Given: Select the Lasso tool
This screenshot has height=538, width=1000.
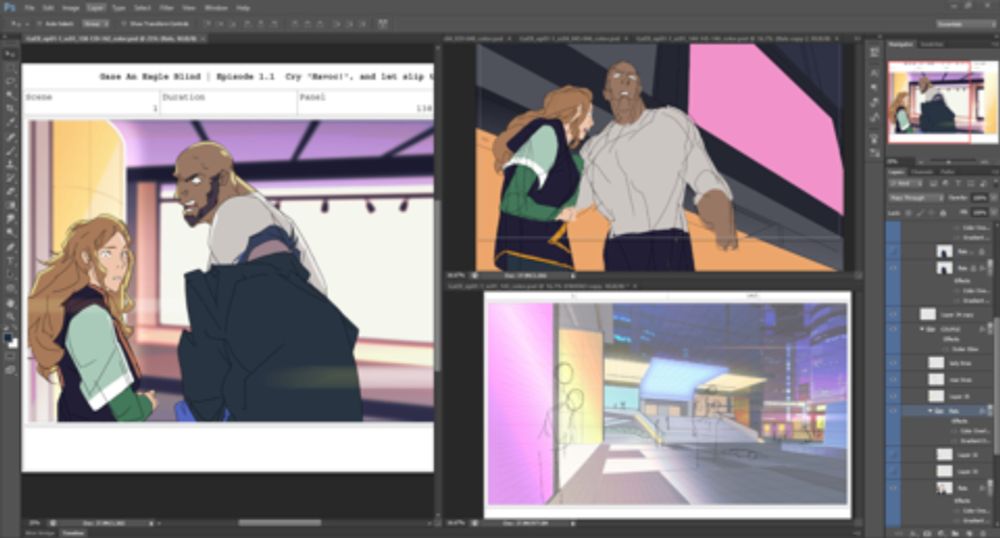Looking at the screenshot, I should 10,81.
